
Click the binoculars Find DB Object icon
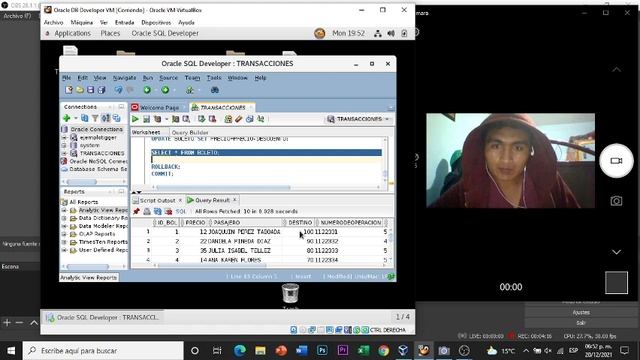[215, 89]
